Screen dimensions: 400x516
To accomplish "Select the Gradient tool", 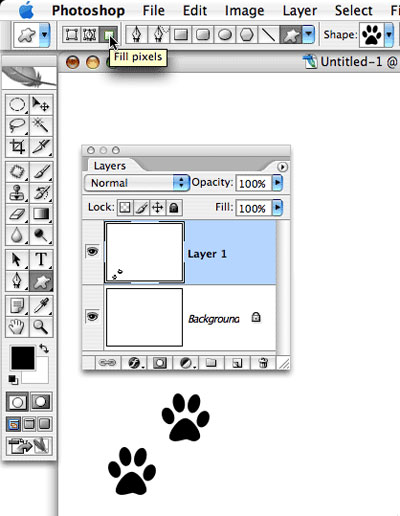I will 41,214.
